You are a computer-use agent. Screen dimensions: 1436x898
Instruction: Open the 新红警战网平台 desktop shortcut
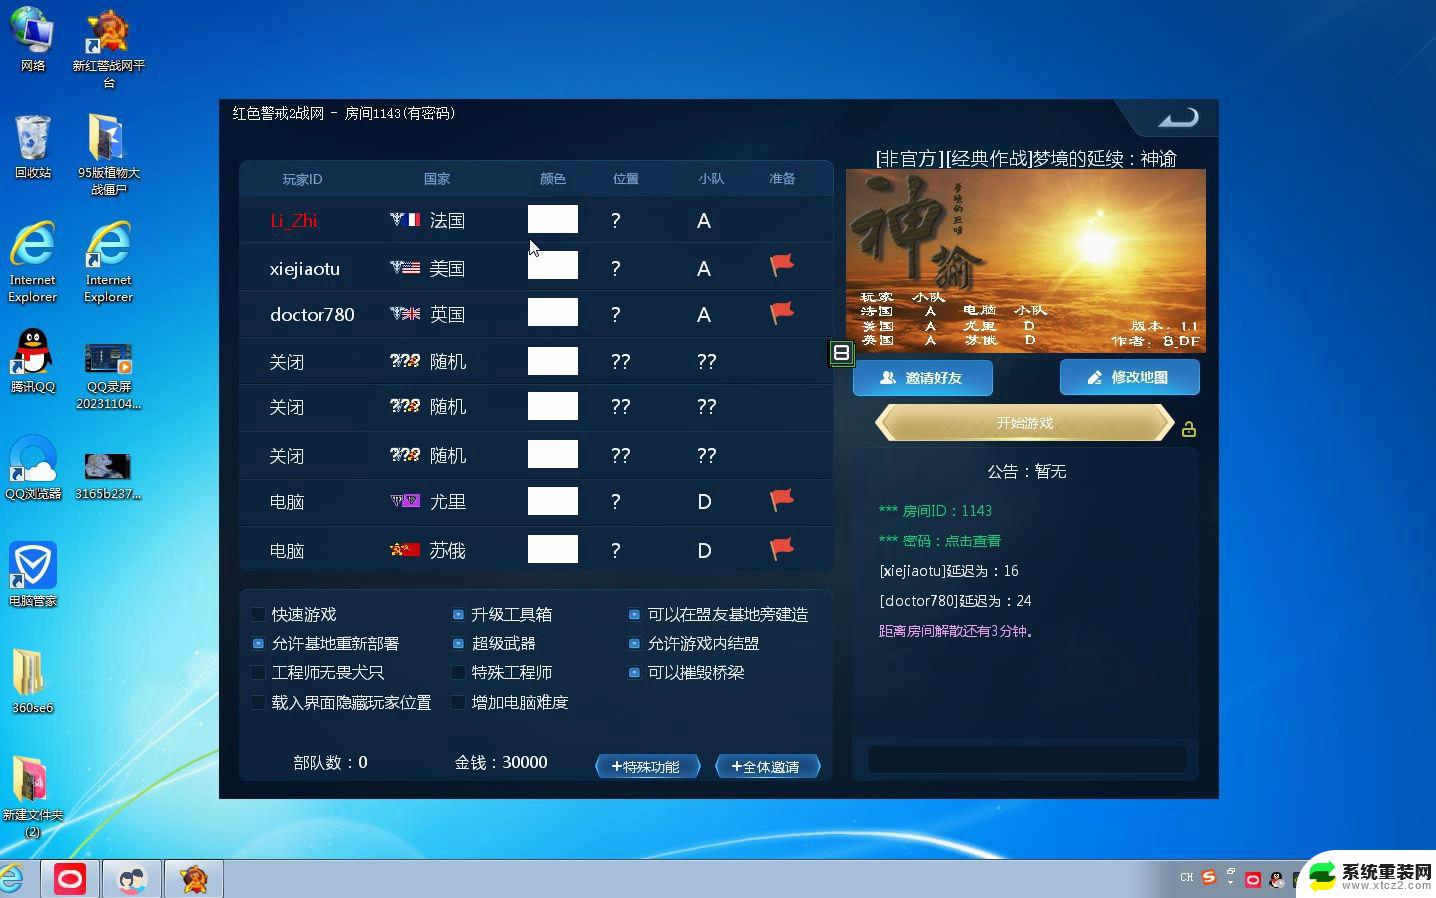[109, 50]
